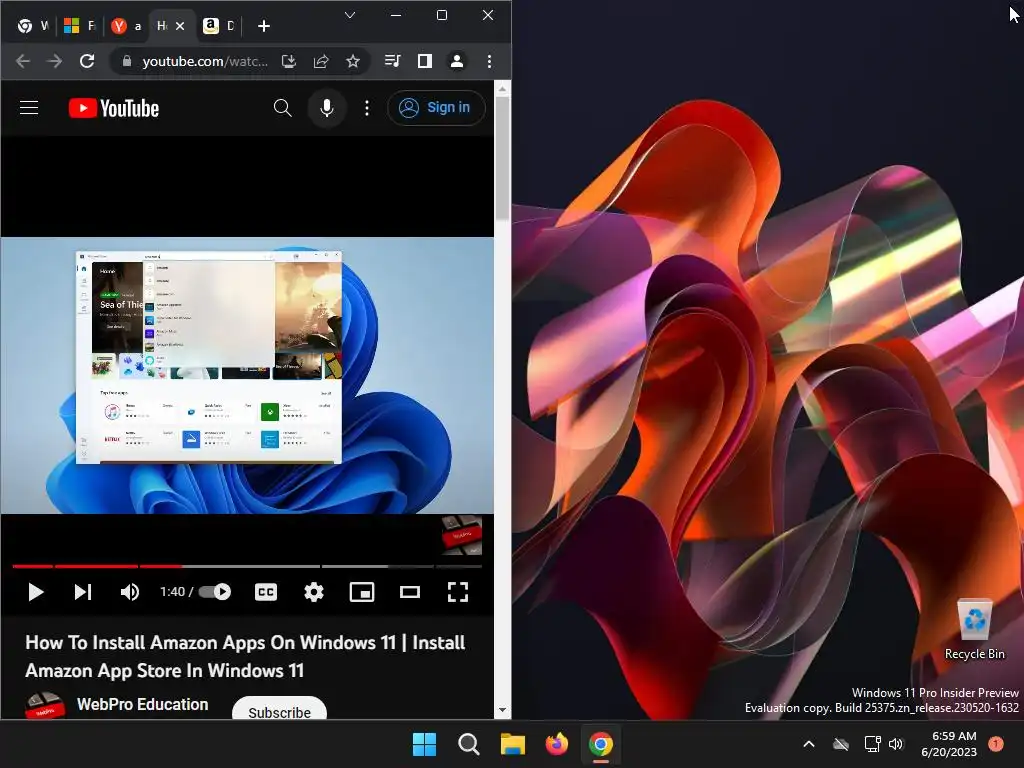Share this page from address bar
This screenshot has width=1024, height=768.
321,61
